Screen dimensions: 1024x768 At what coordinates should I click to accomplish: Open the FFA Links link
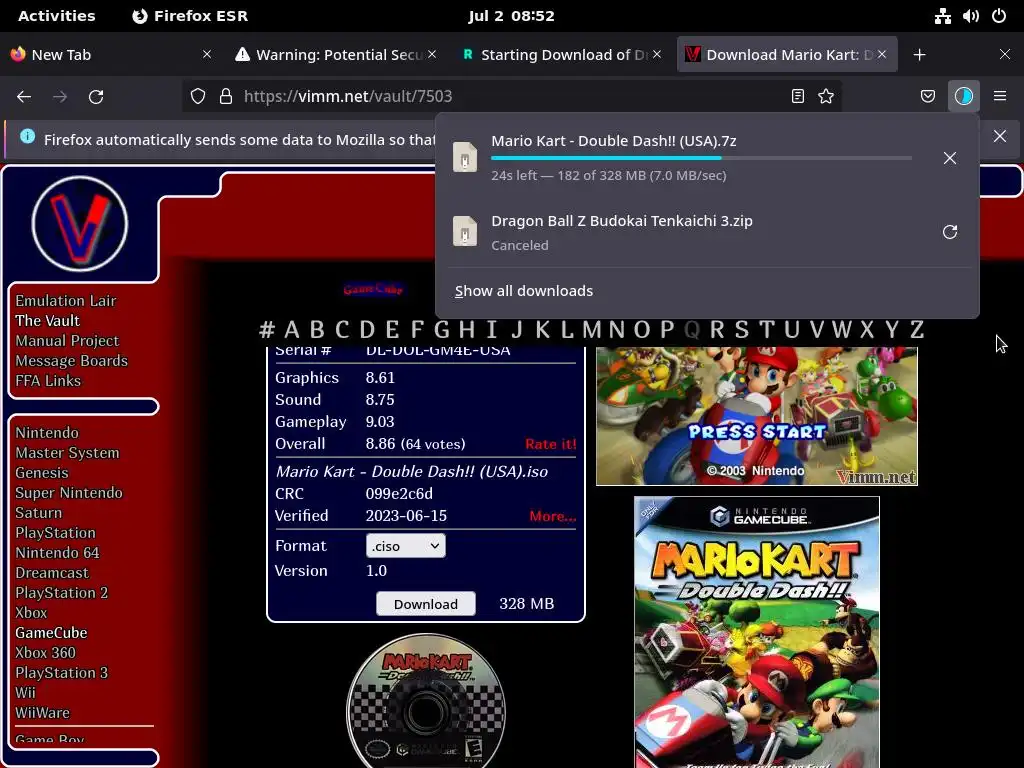coord(48,381)
